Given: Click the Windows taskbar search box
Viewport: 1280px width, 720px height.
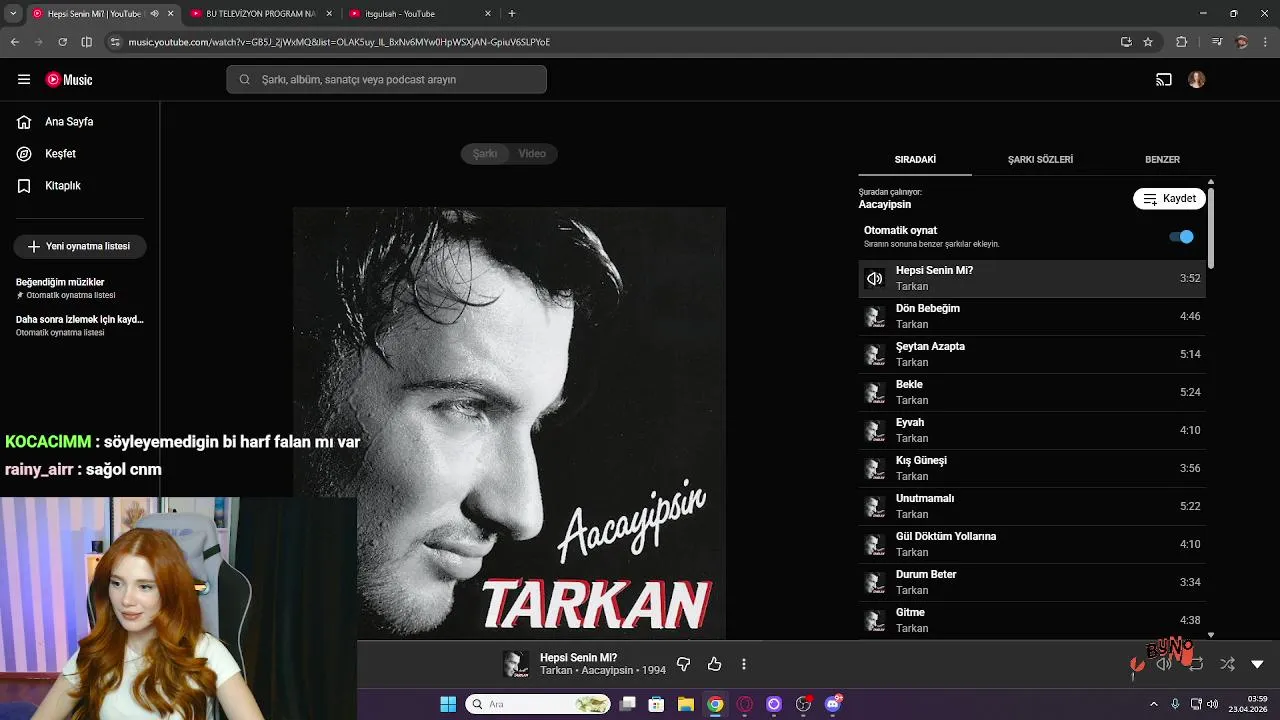Looking at the screenshot, I should (539, 704).
